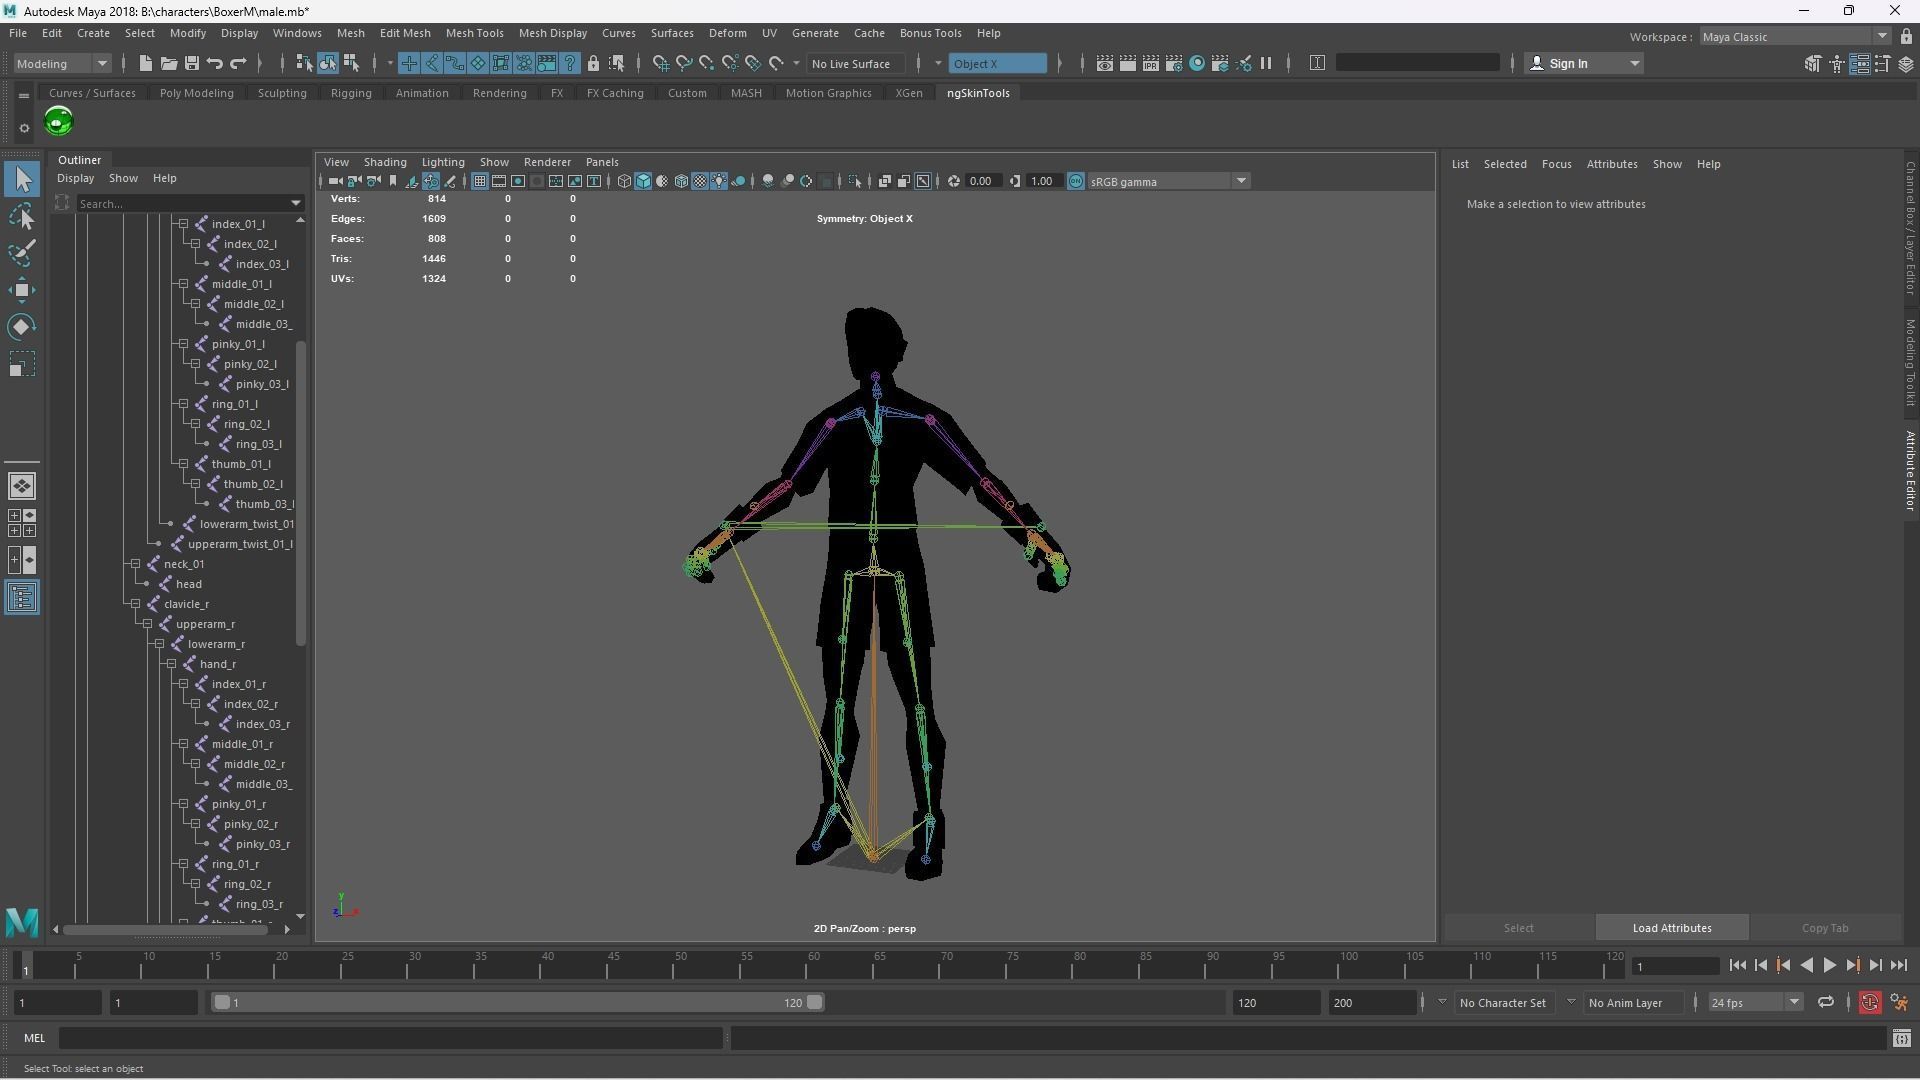Open Outliner Display menu

75,178
